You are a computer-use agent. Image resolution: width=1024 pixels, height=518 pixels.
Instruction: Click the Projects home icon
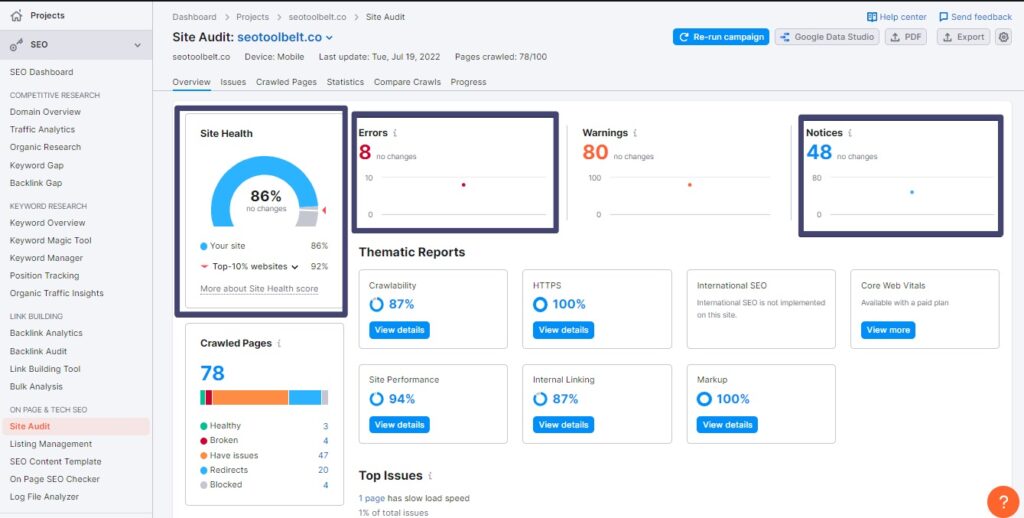point(16,15)
